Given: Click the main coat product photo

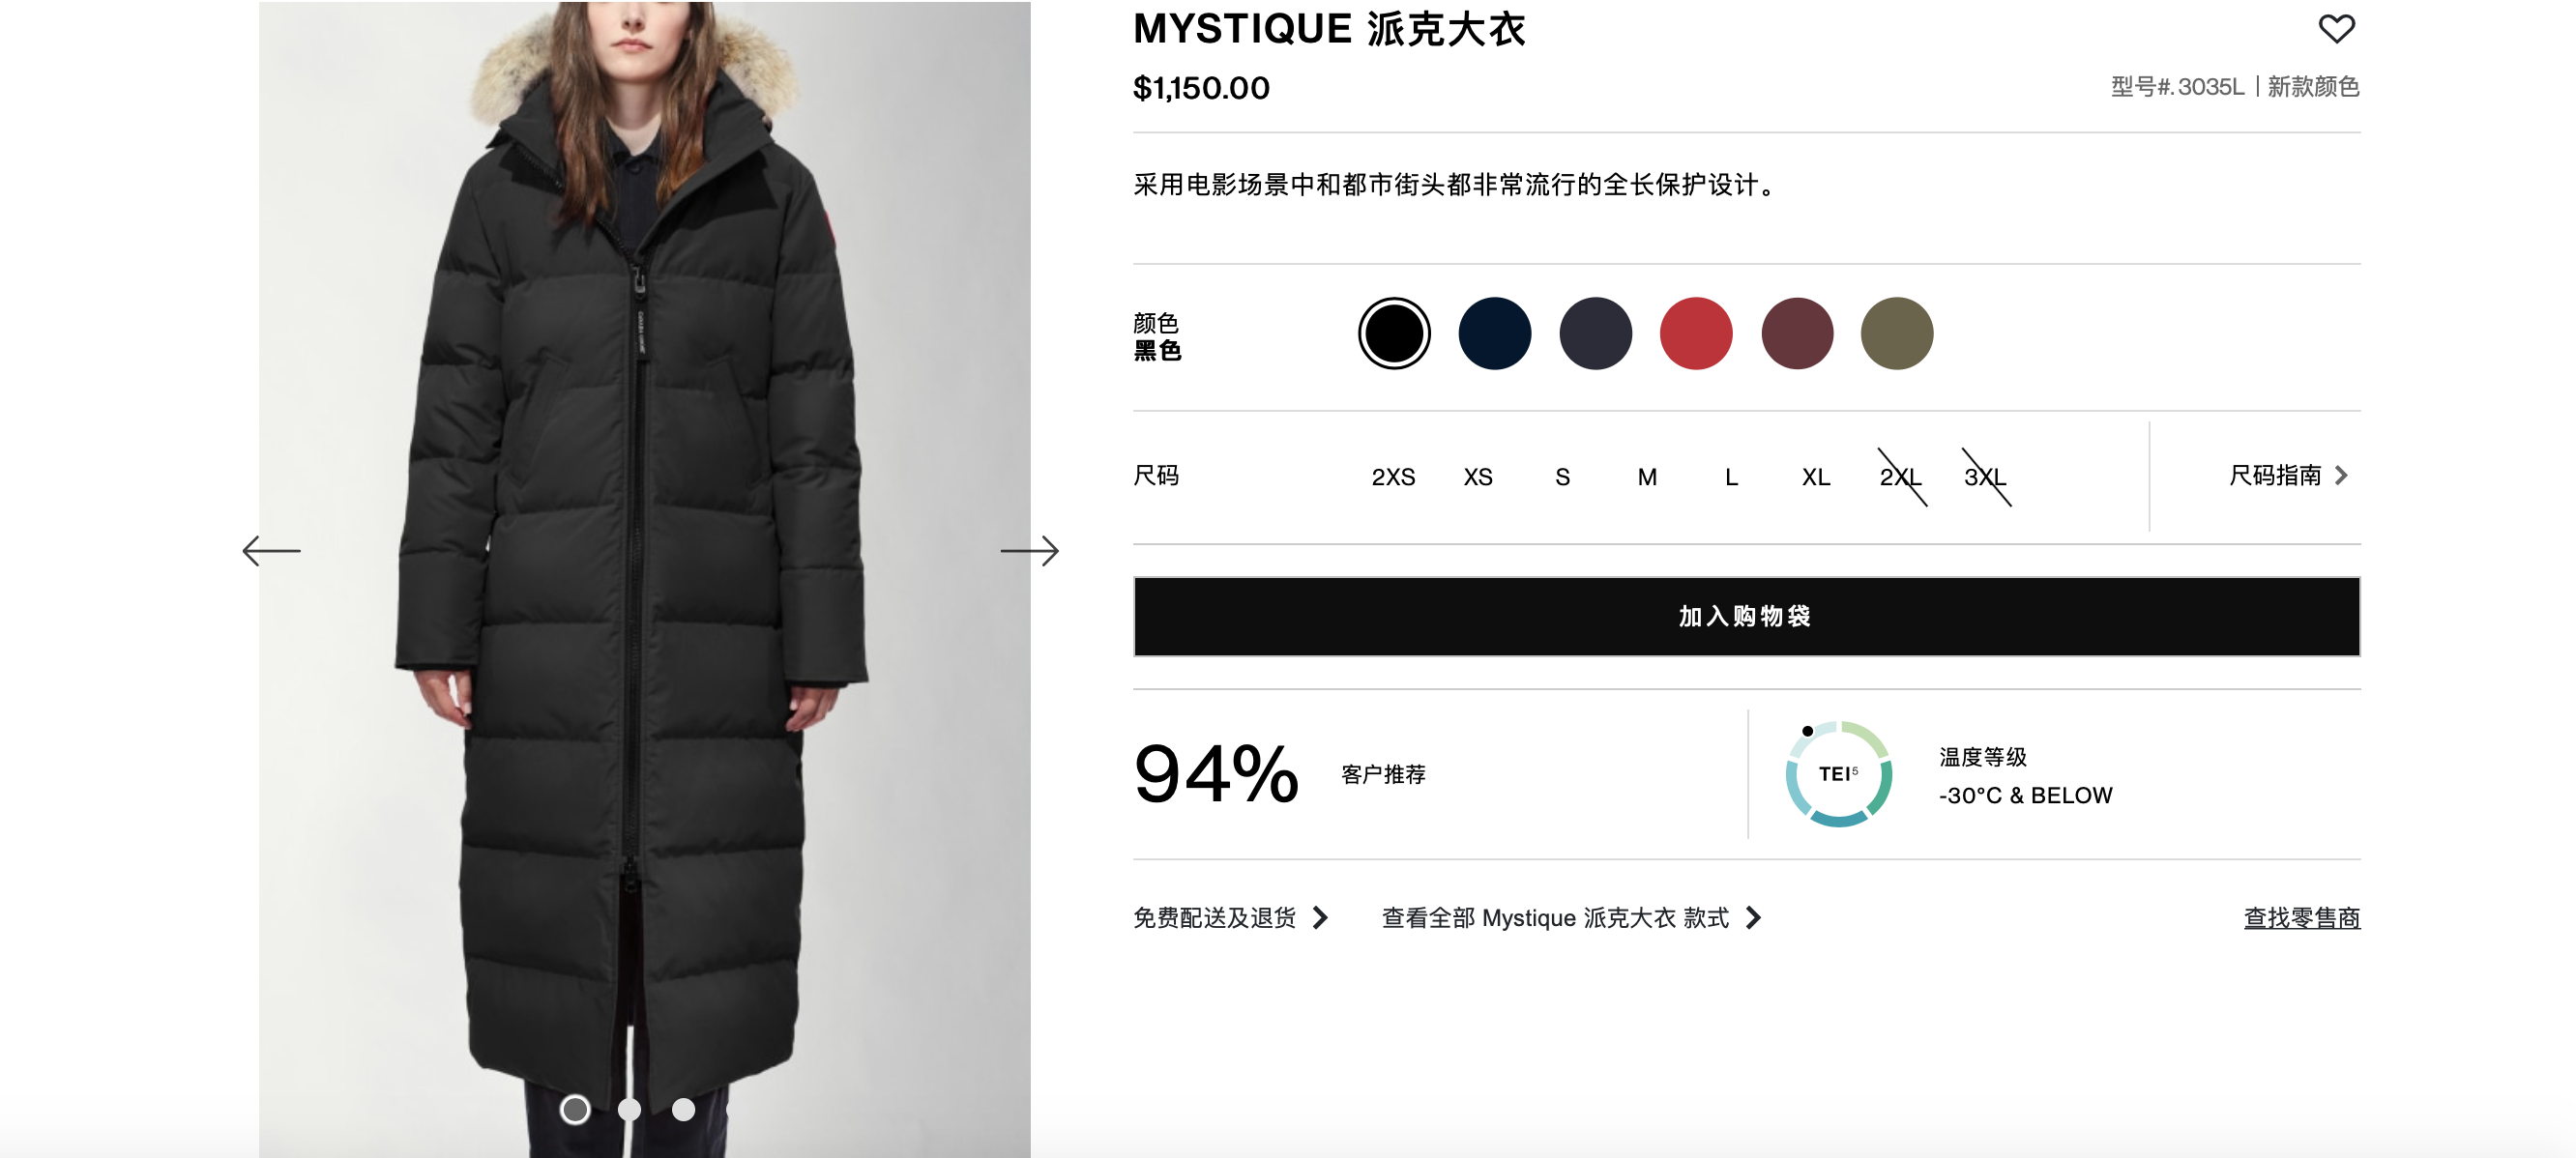Looking at the screenshot, I should coord(644,579).
